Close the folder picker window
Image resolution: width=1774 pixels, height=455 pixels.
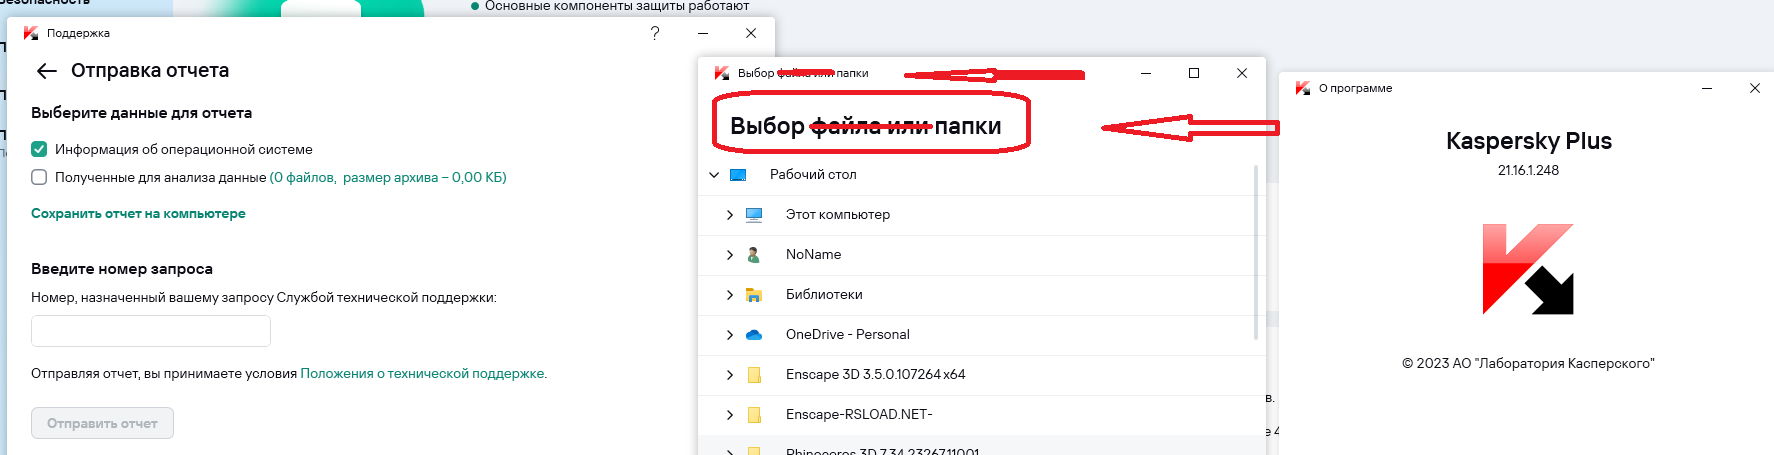1242,73
